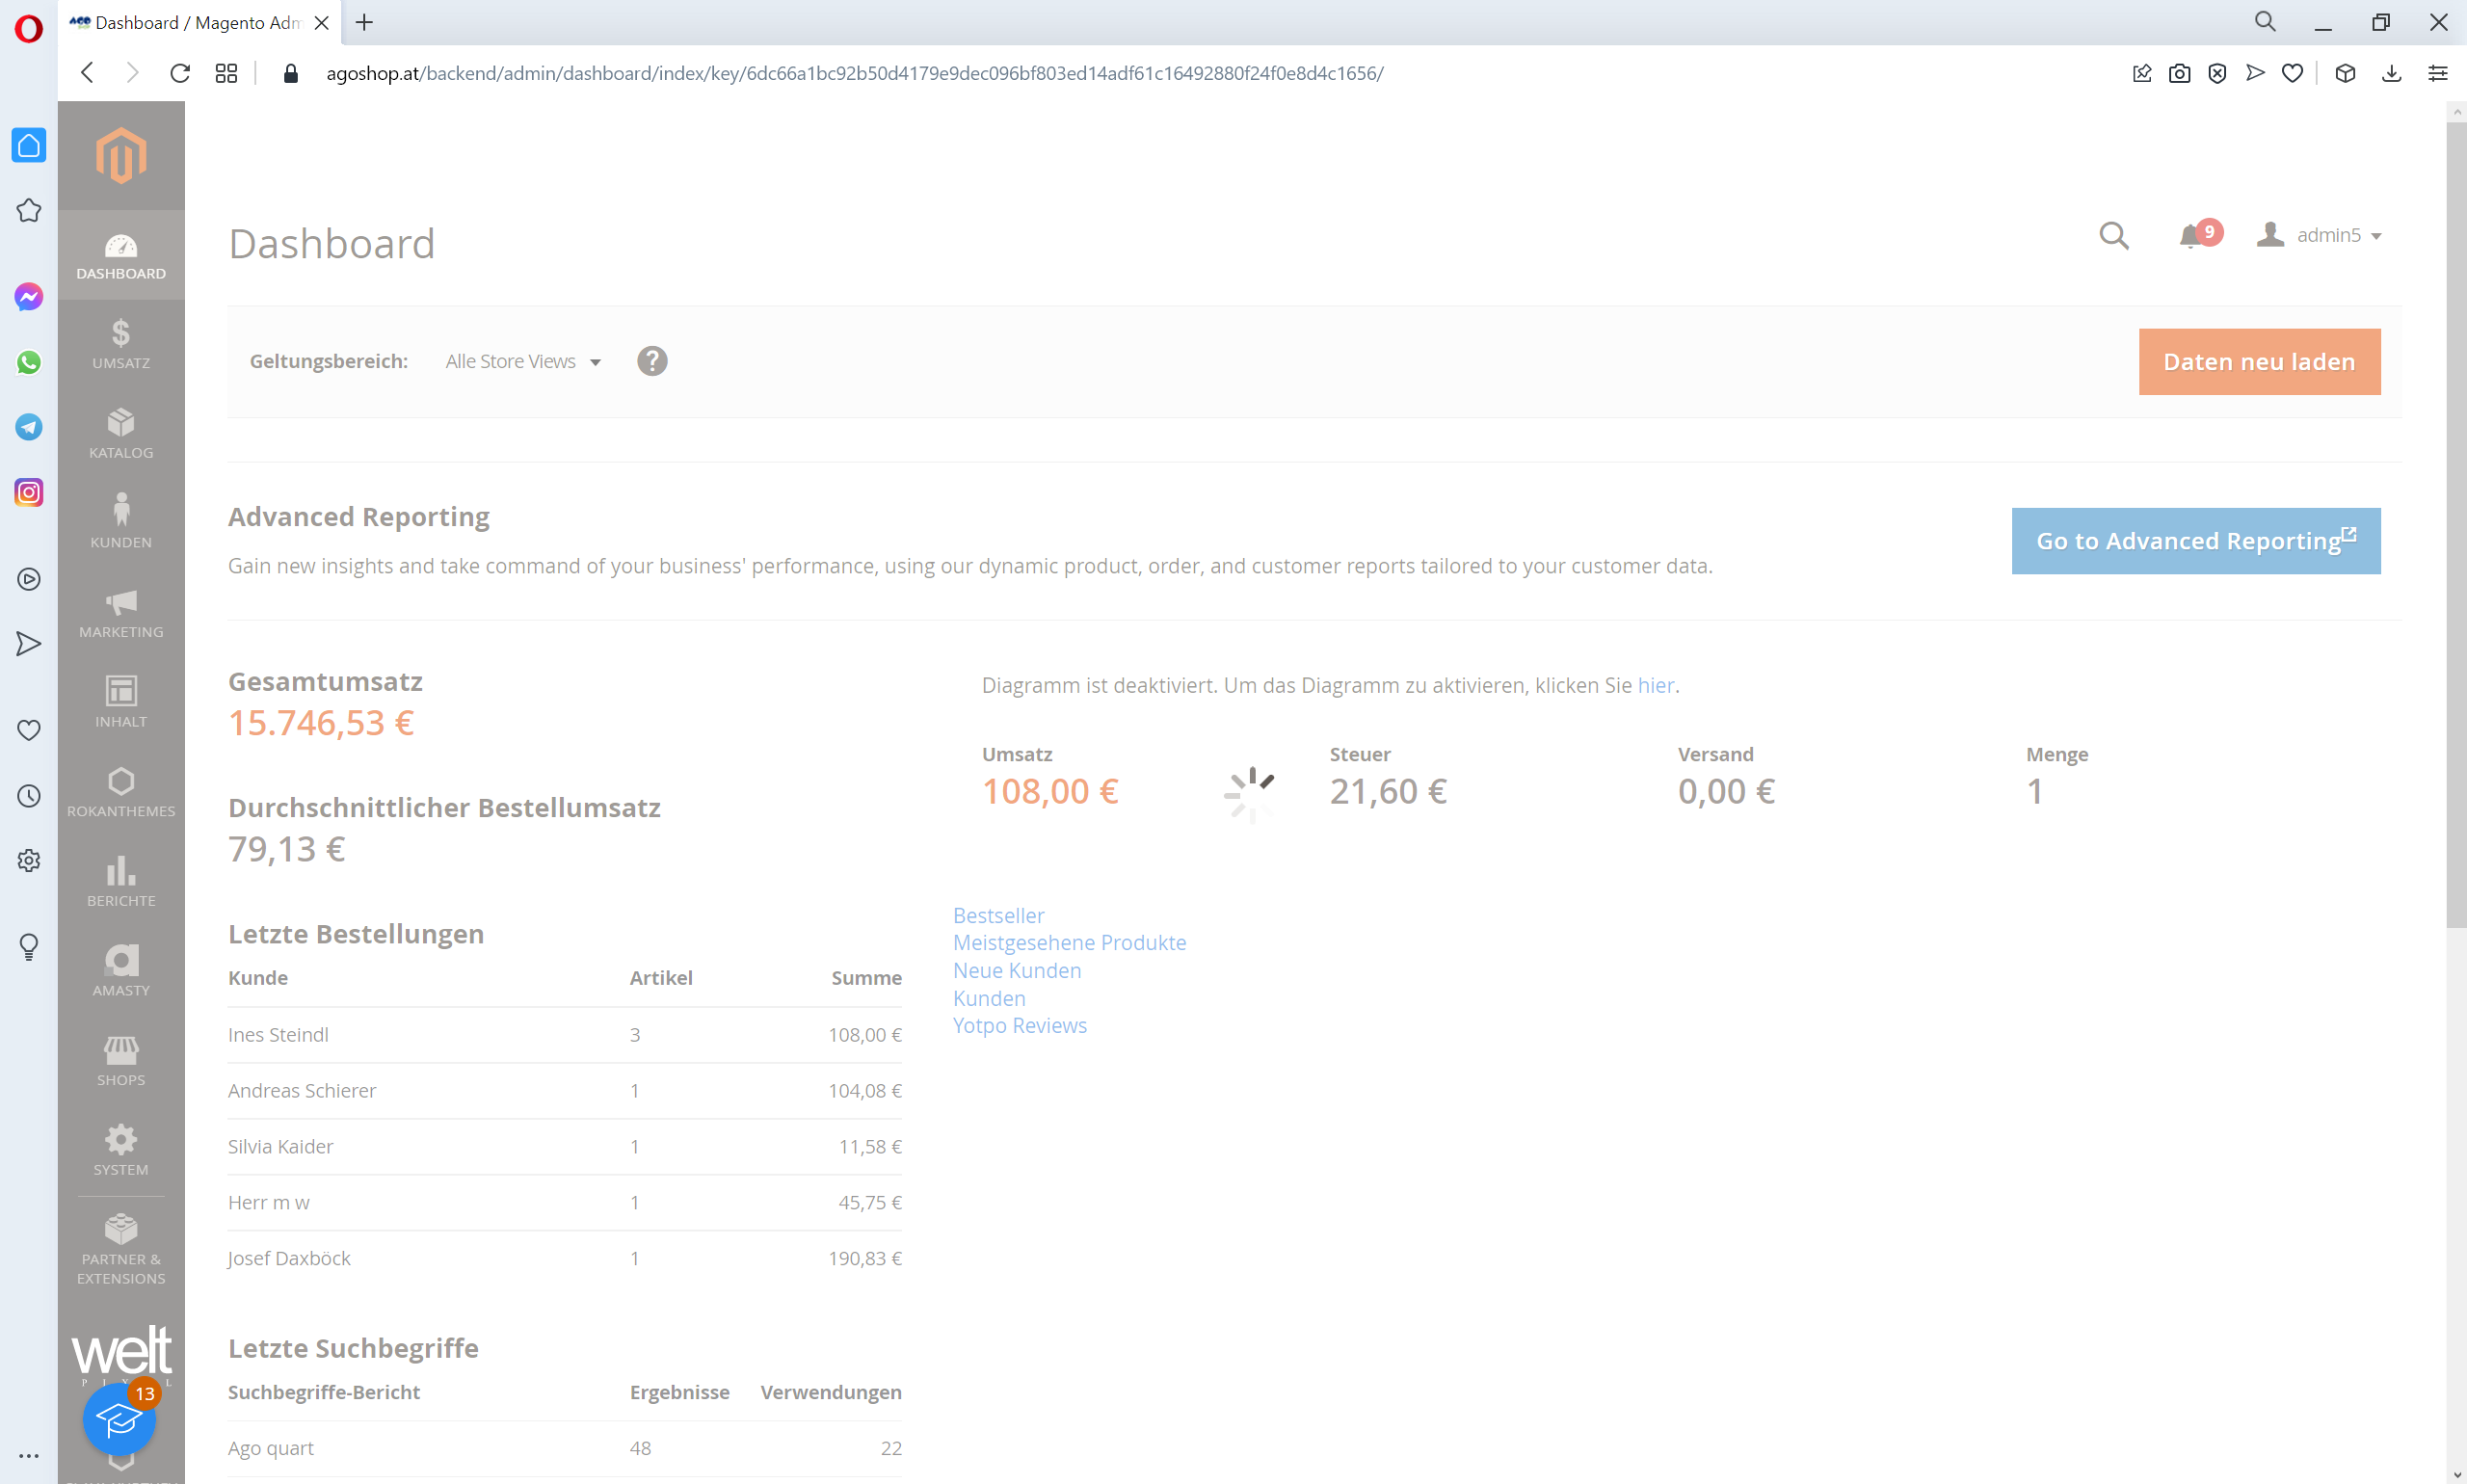Click the browser address bar URL
Image resolution: width=2467 pixels, height=1484 pixels.
854,73
